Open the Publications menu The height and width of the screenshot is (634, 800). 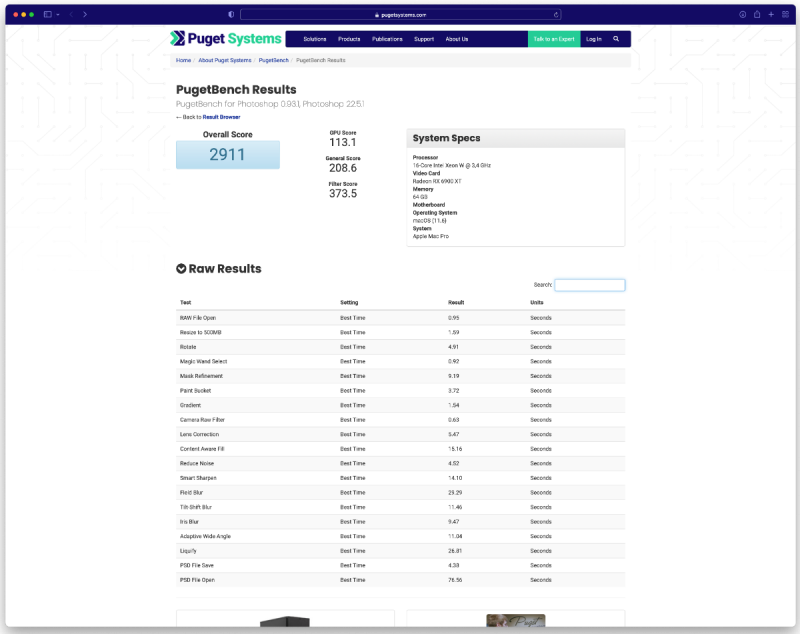[387, 39]
